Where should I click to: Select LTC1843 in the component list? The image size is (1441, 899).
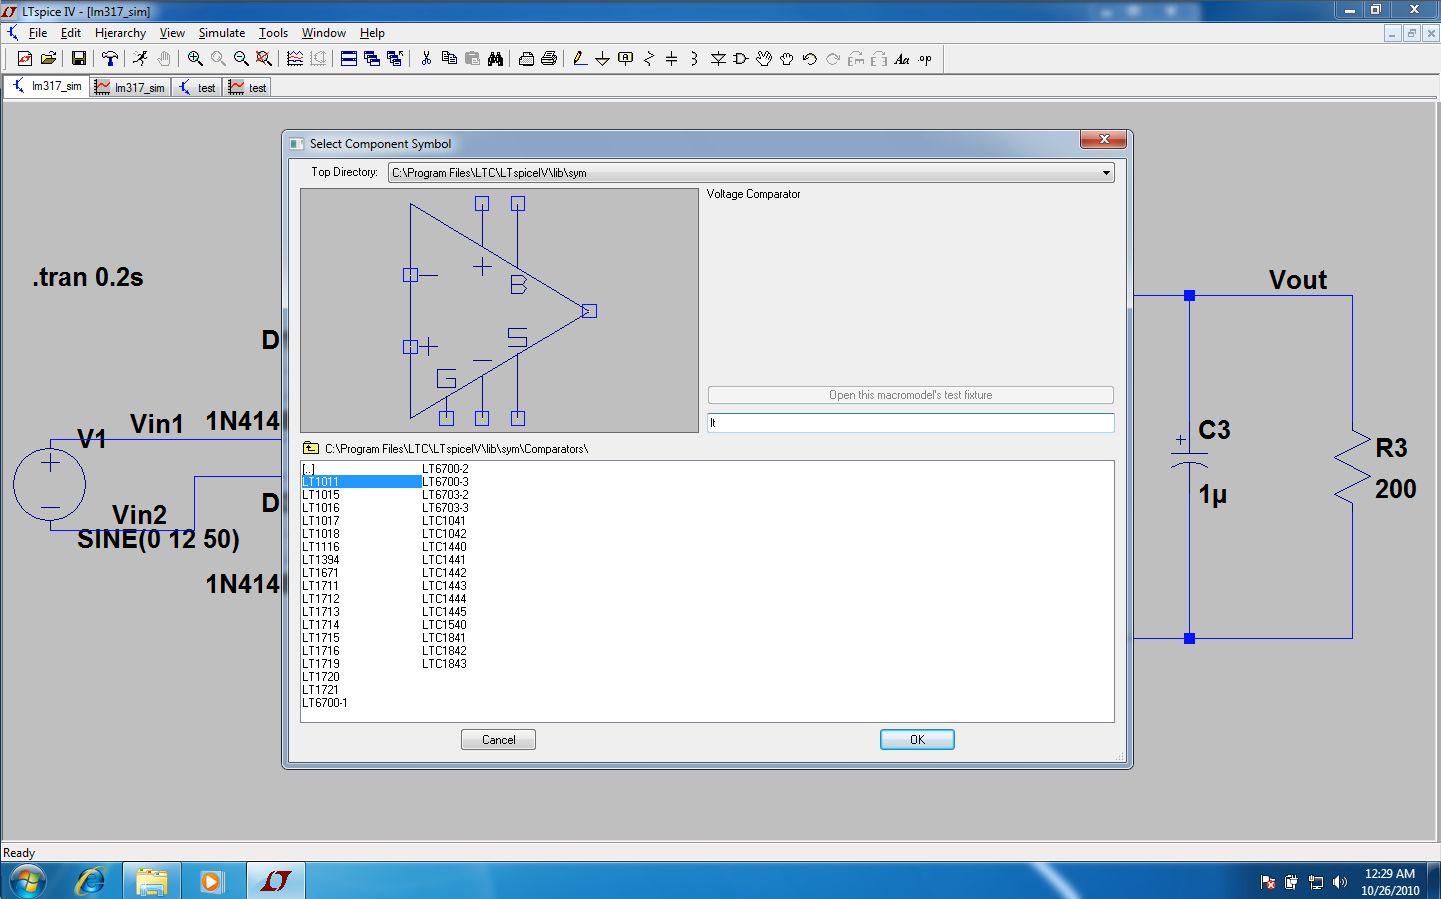(x=444, y=664)
